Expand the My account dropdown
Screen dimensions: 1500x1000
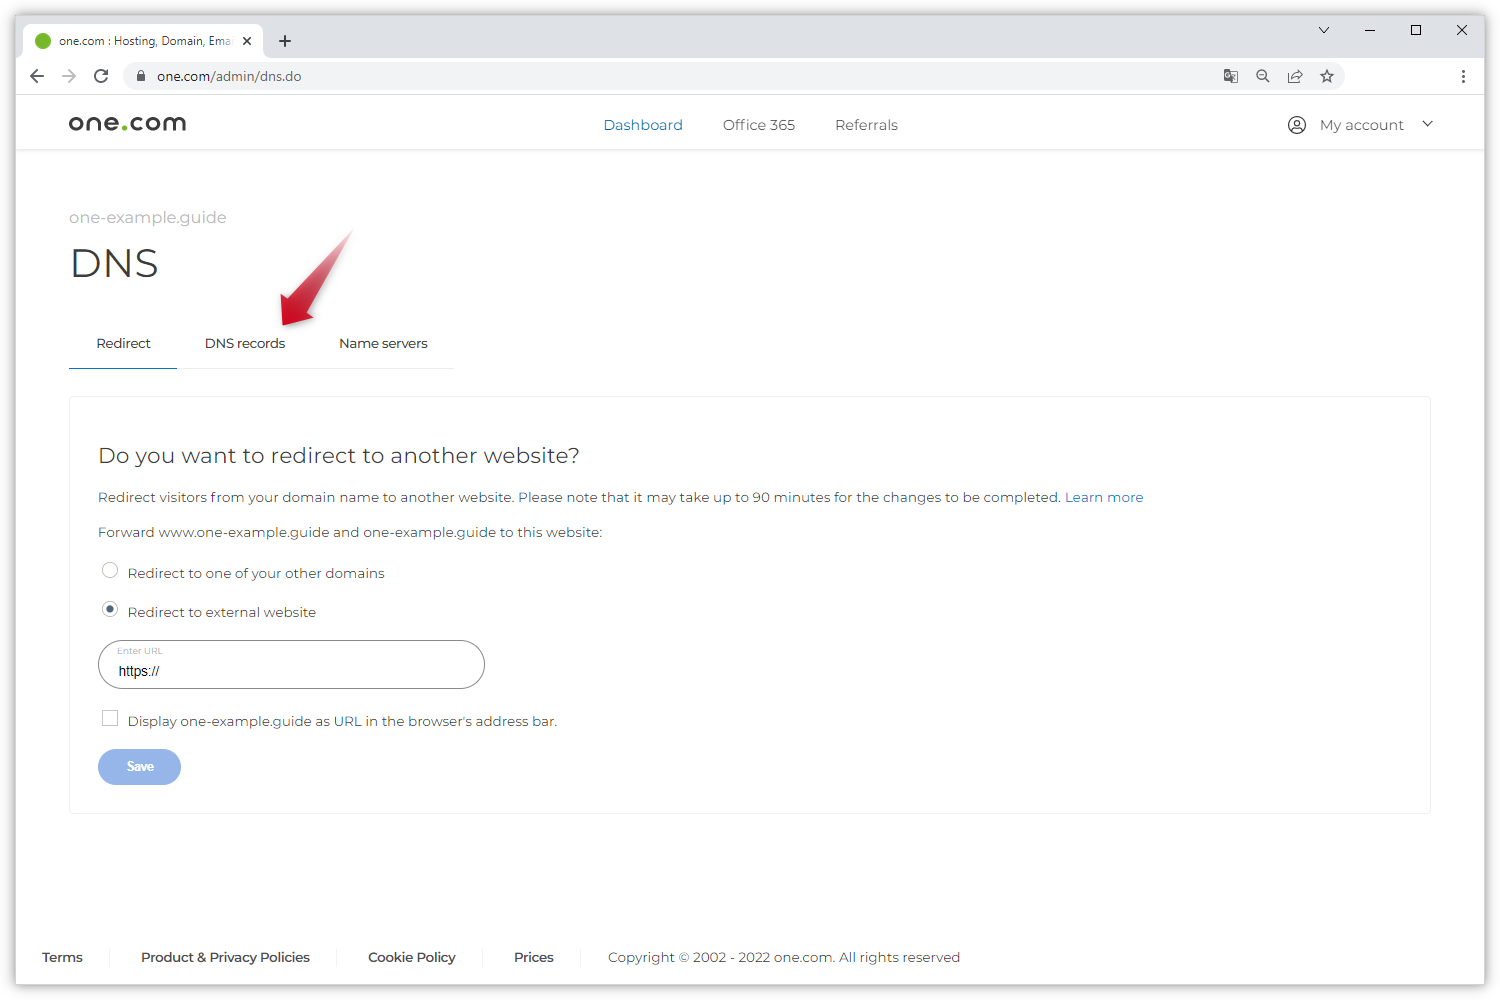coord(1361,125)
